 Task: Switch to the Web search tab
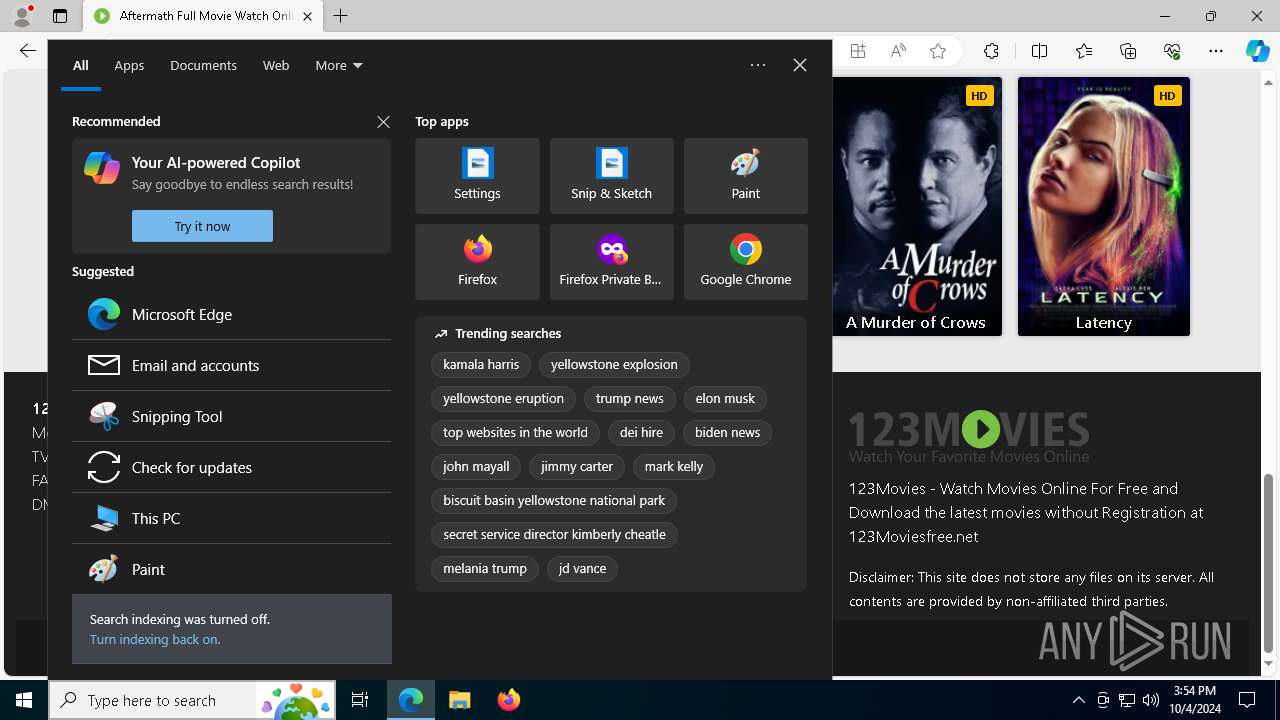pos(276,65)
